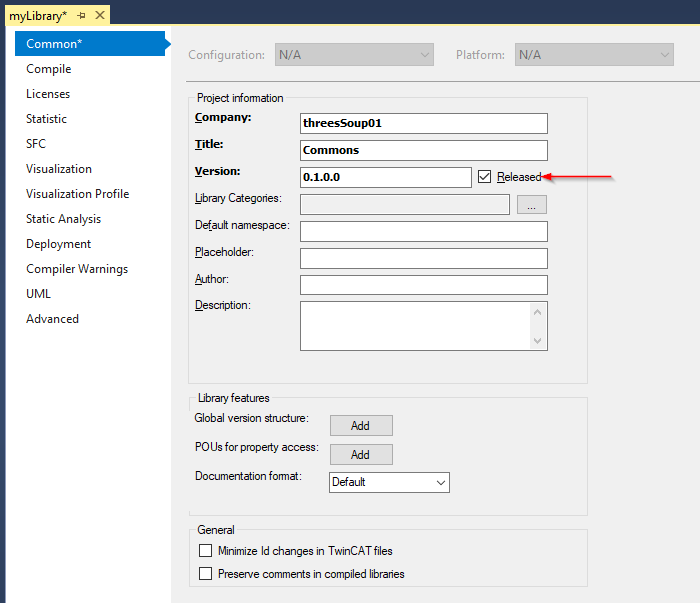The height and width of the screenshot is (603, 700).
Task: Open the Compiler Warnings page
Action: pyautogui.click(x=77, y=269)
